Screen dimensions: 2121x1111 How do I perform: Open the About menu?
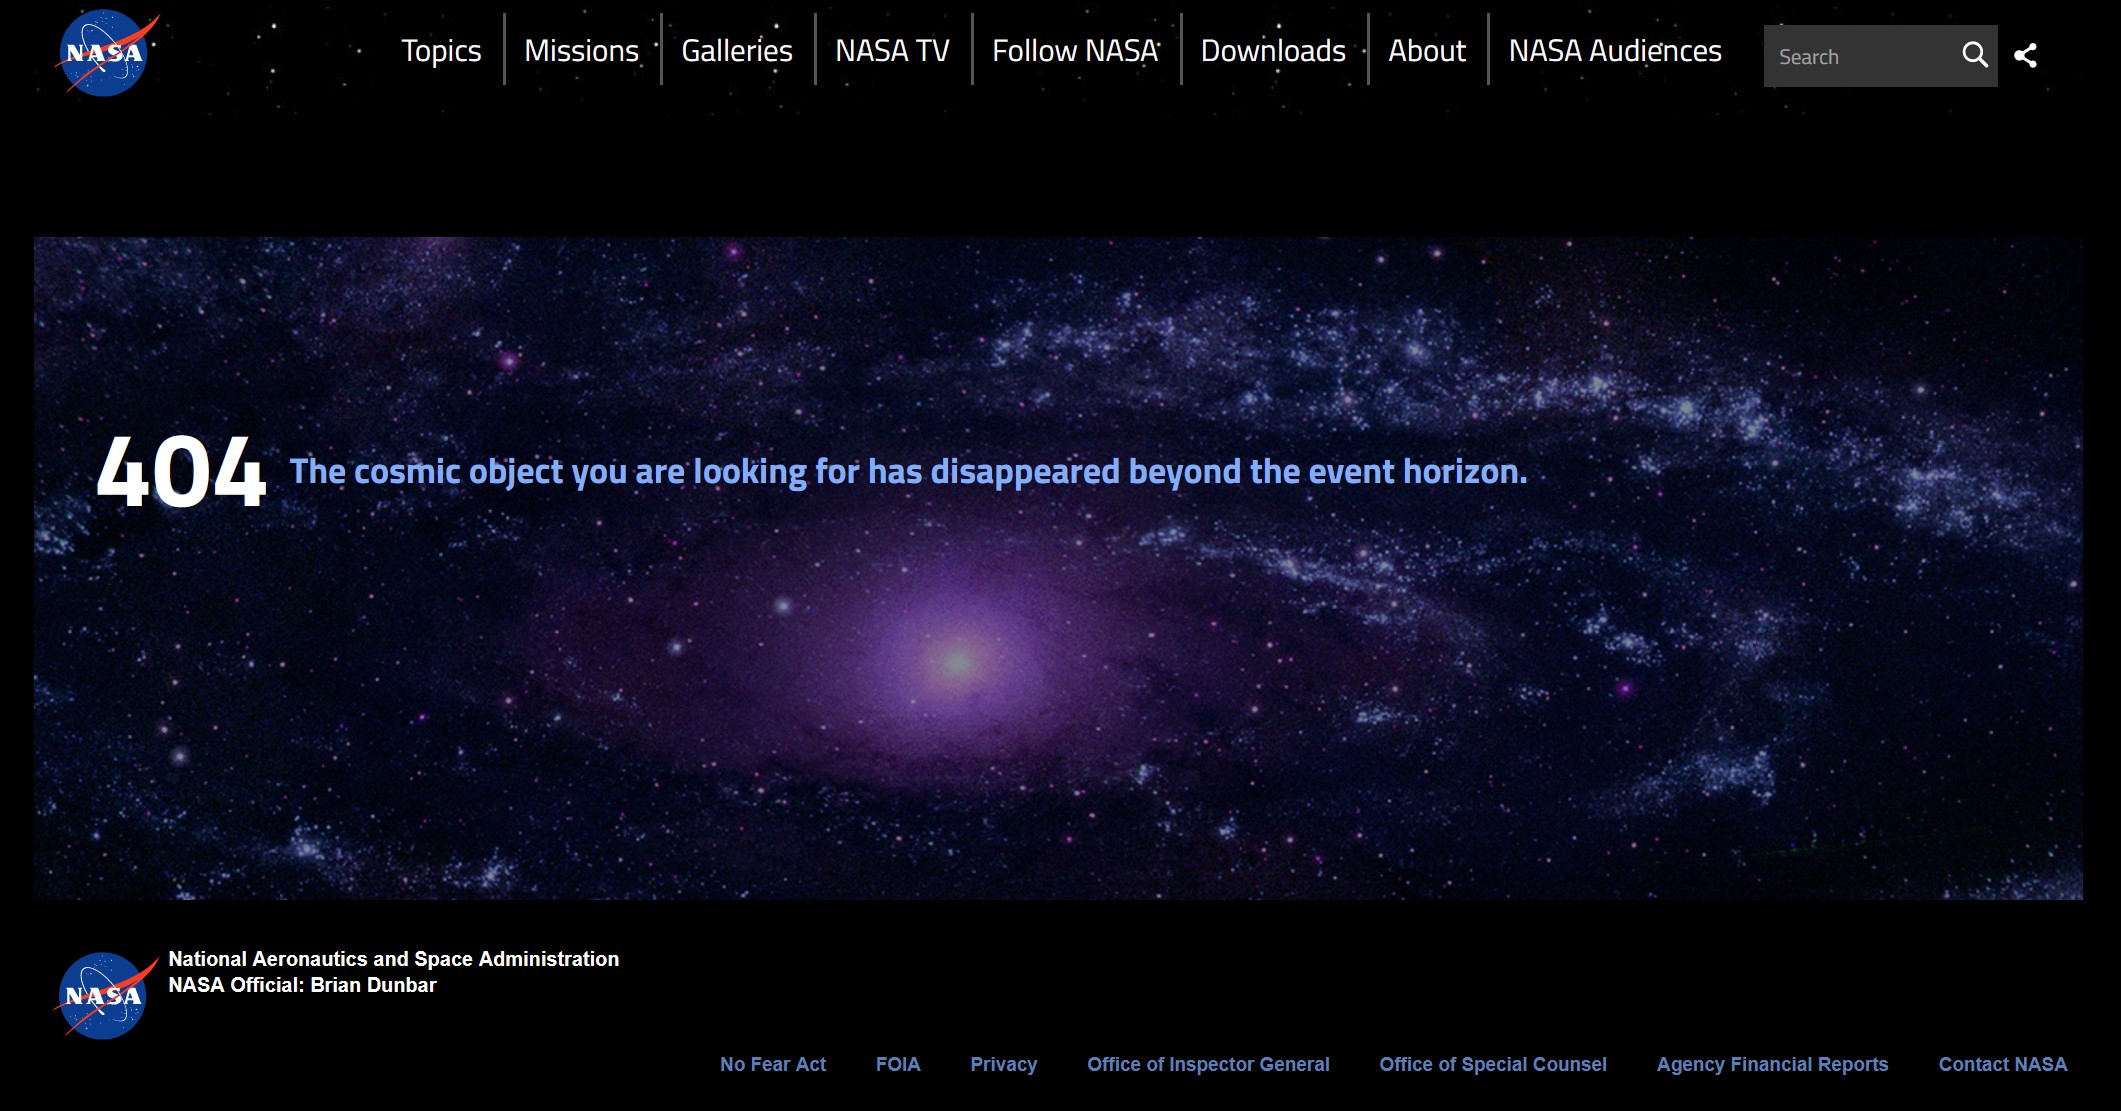click(x=1427, y=50)
